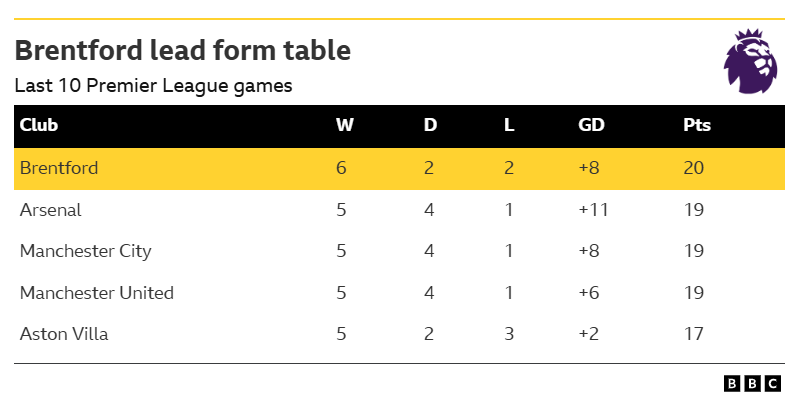
Task: Click the D column header
Action: coord(430,126)
